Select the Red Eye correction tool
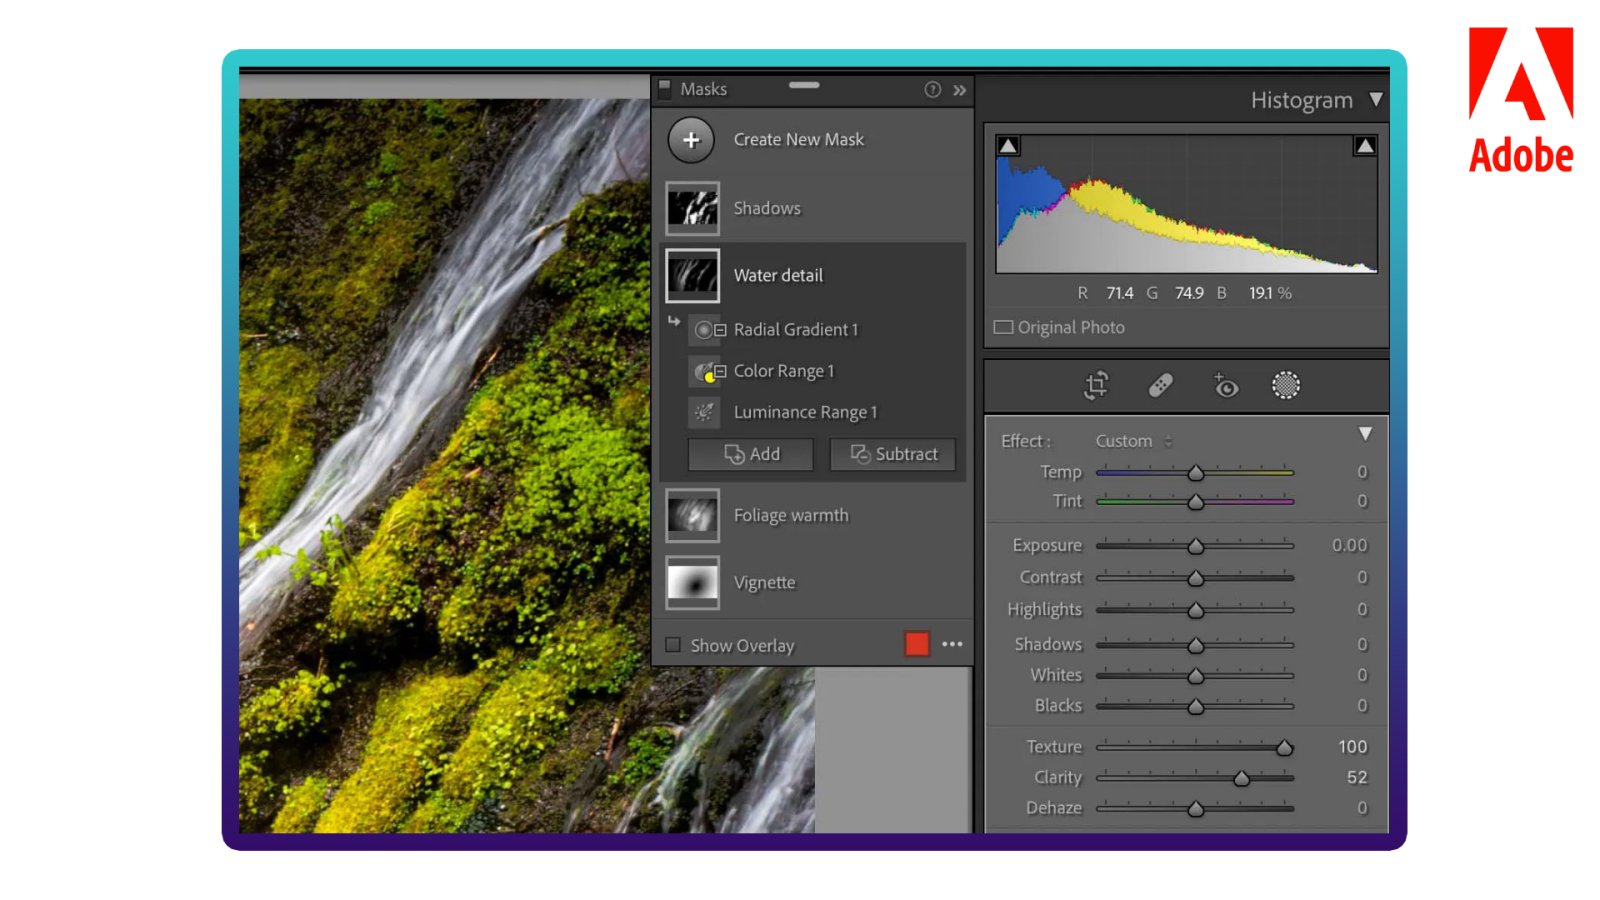1600x900 pixels. click(1225, 386)
